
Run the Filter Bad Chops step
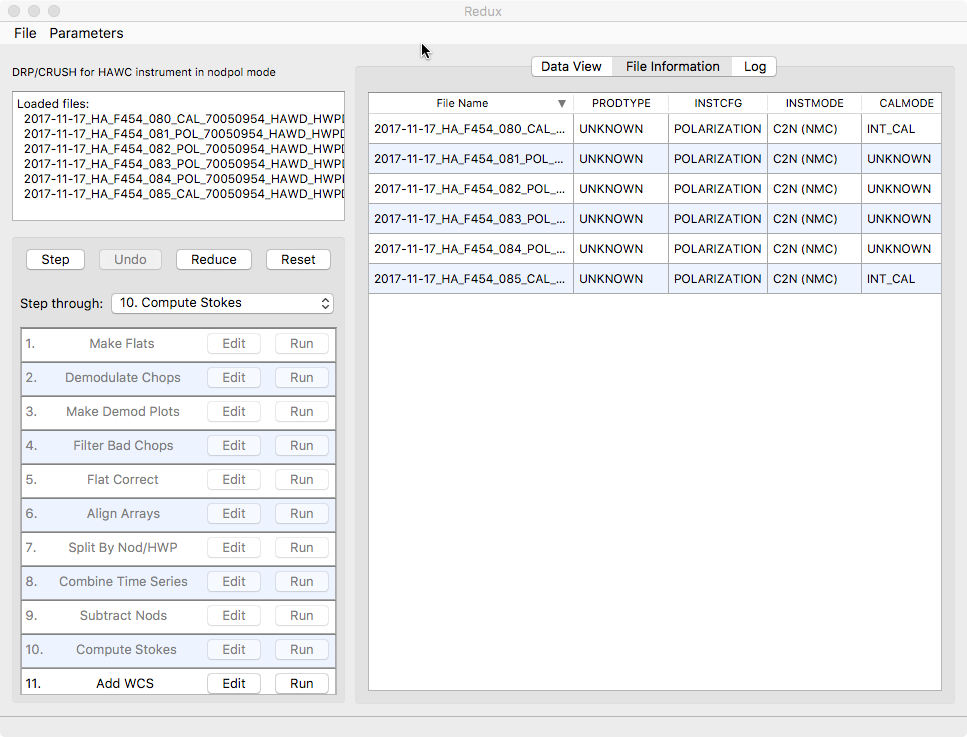tap(302, 445)
